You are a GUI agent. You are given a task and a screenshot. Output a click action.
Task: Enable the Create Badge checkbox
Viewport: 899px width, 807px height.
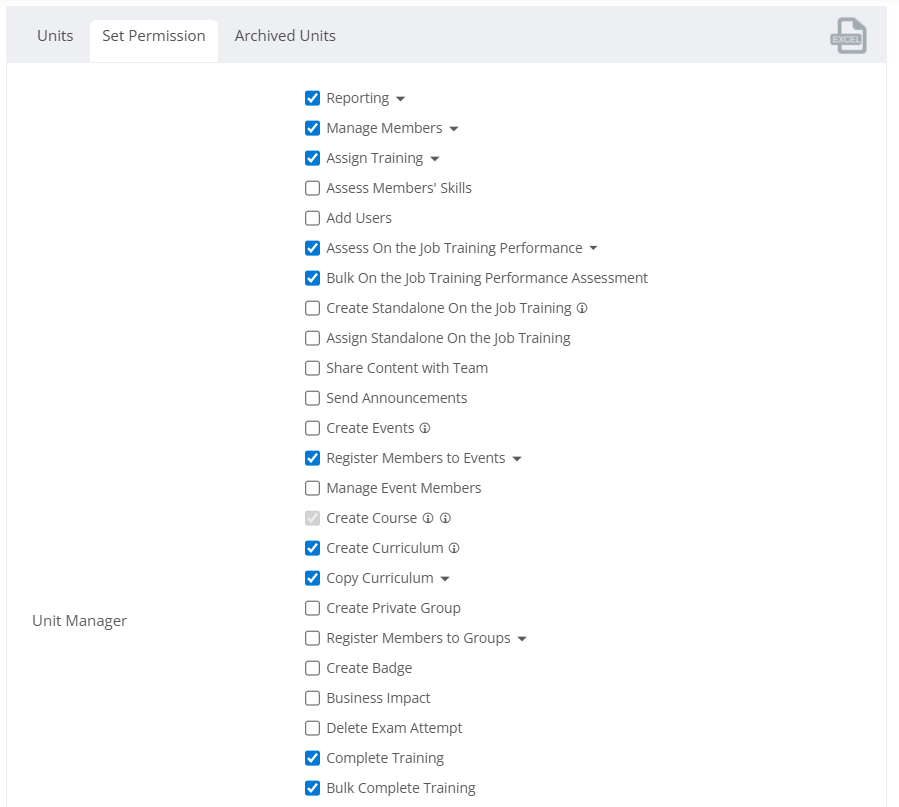coord(312,668)
